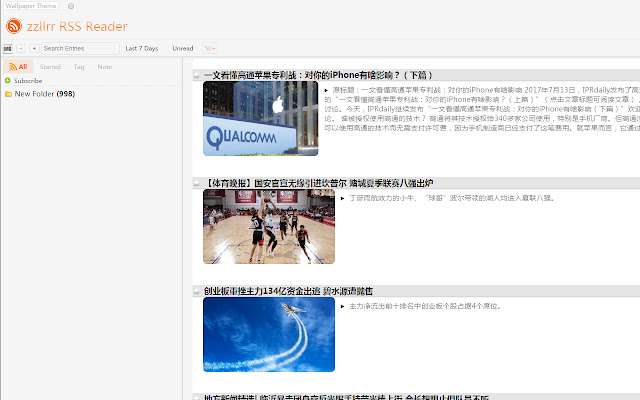Star the basketball sports evening news entry

[197, 183]
